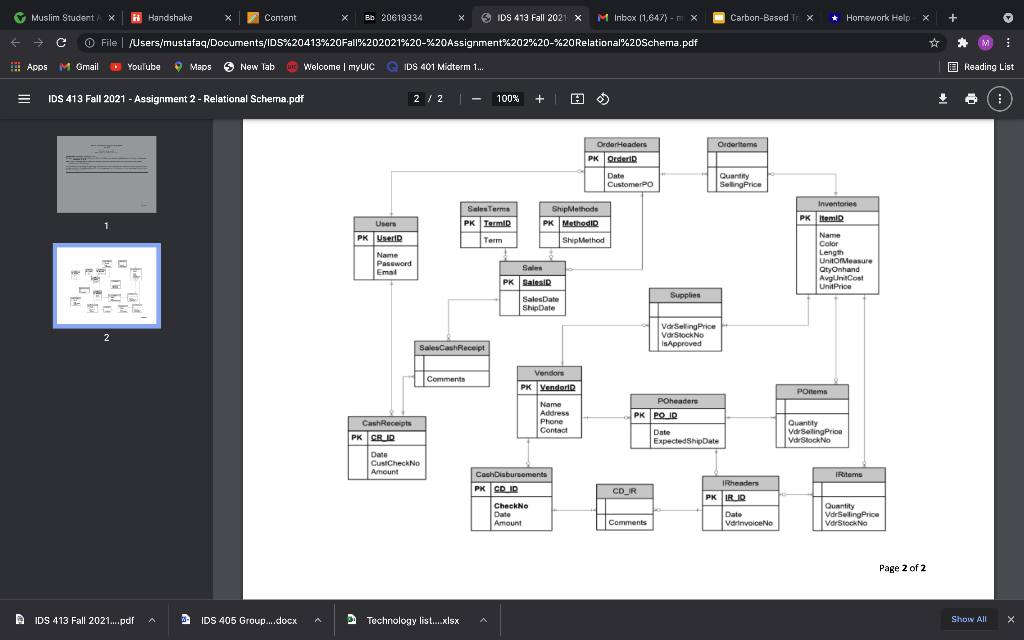1024x640 pixels.
Task: Expand the IDS 413 Fall 2021 download chevron
Action: point(151,620)
